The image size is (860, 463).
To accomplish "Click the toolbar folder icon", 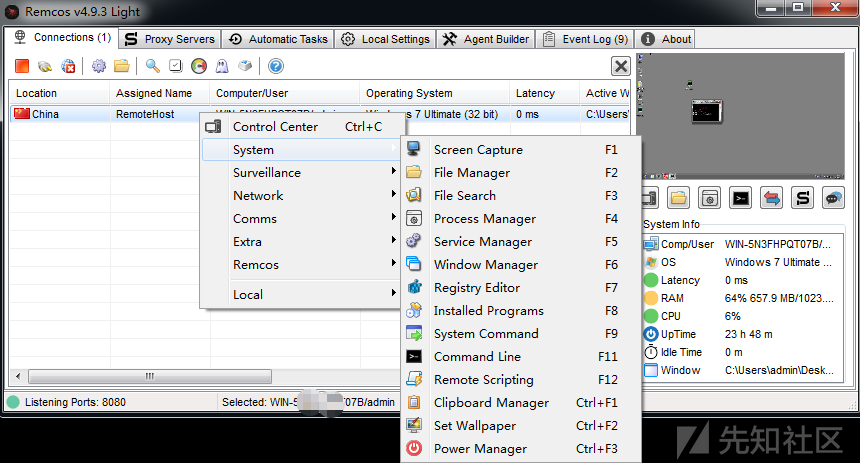I will pos(122,66).
